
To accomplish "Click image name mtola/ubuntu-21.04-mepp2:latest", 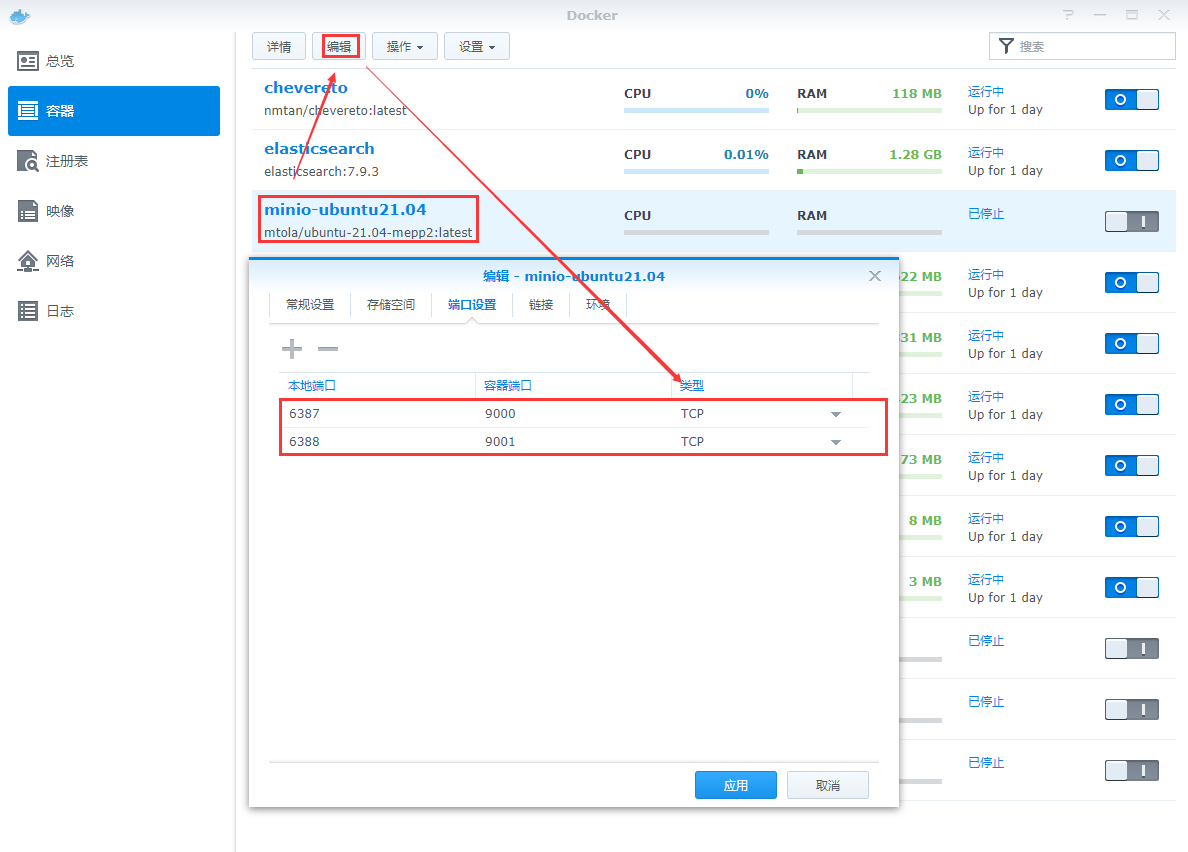I will click(x=368, y=233).
